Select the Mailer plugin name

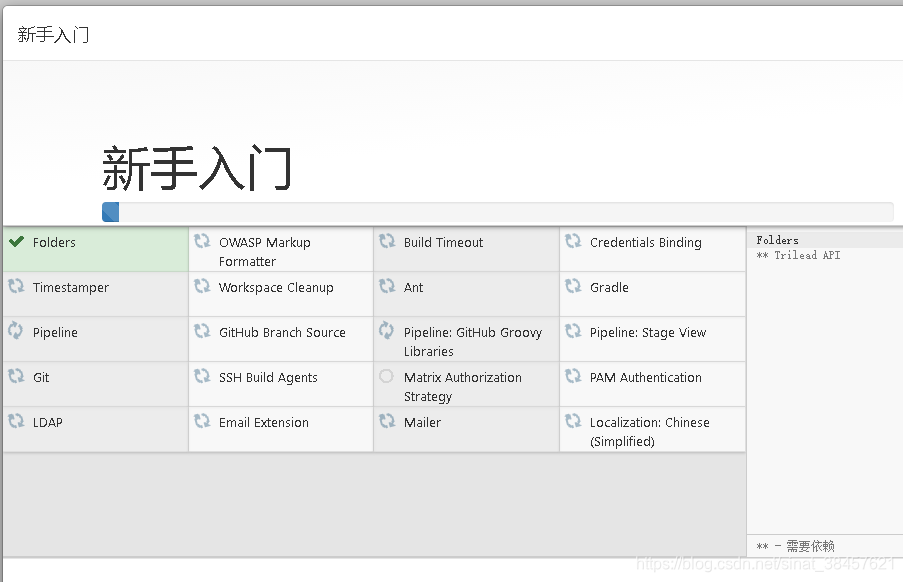[x=423, y=422]
